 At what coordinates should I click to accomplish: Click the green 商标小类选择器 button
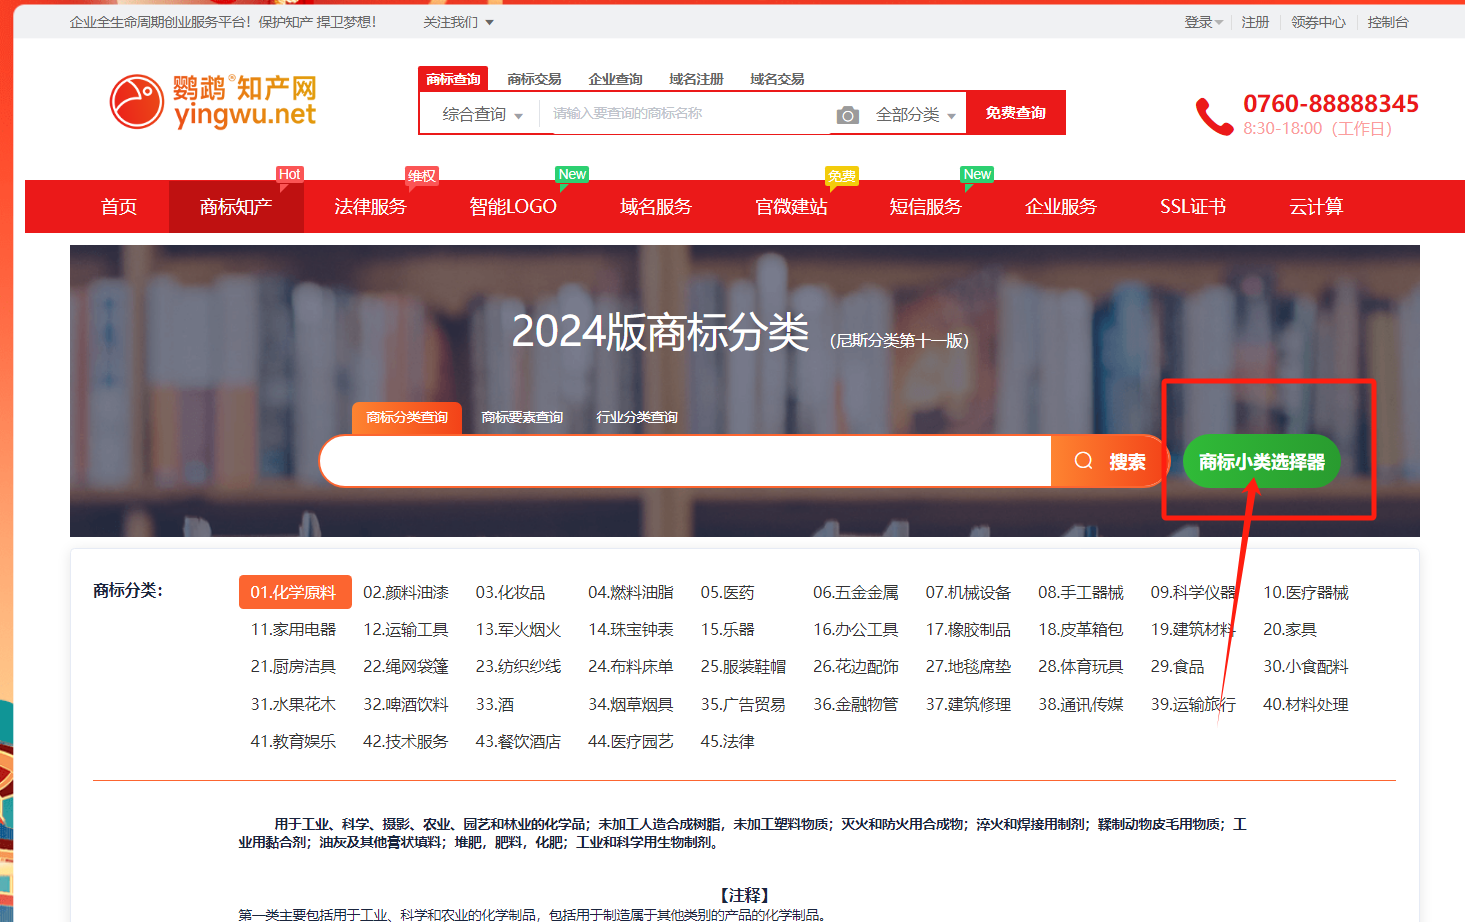click(x=1261, y=462)
